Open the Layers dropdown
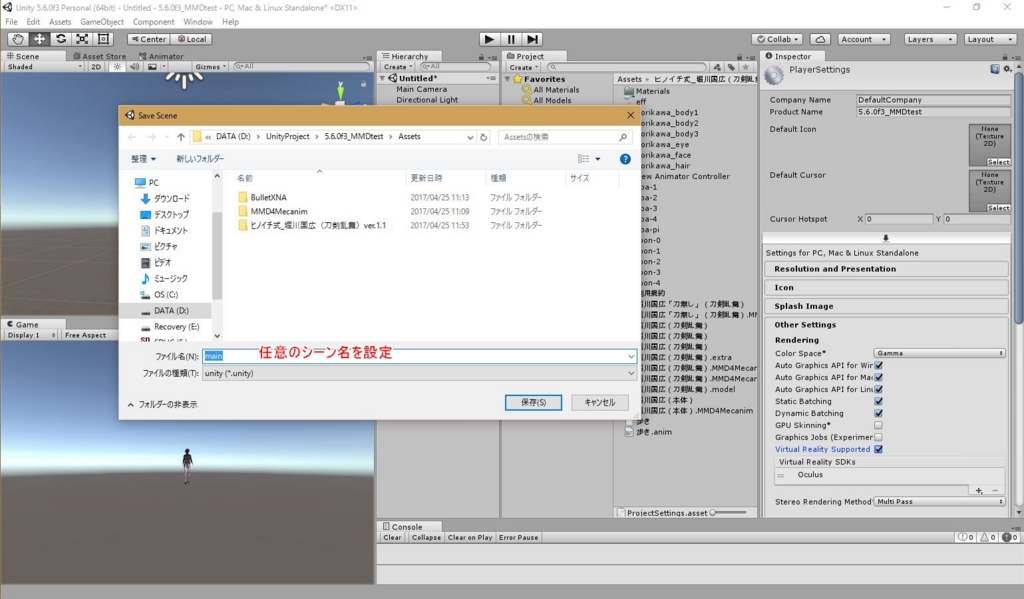Screen dimensions: 1024x599 (x=930, y=39)
